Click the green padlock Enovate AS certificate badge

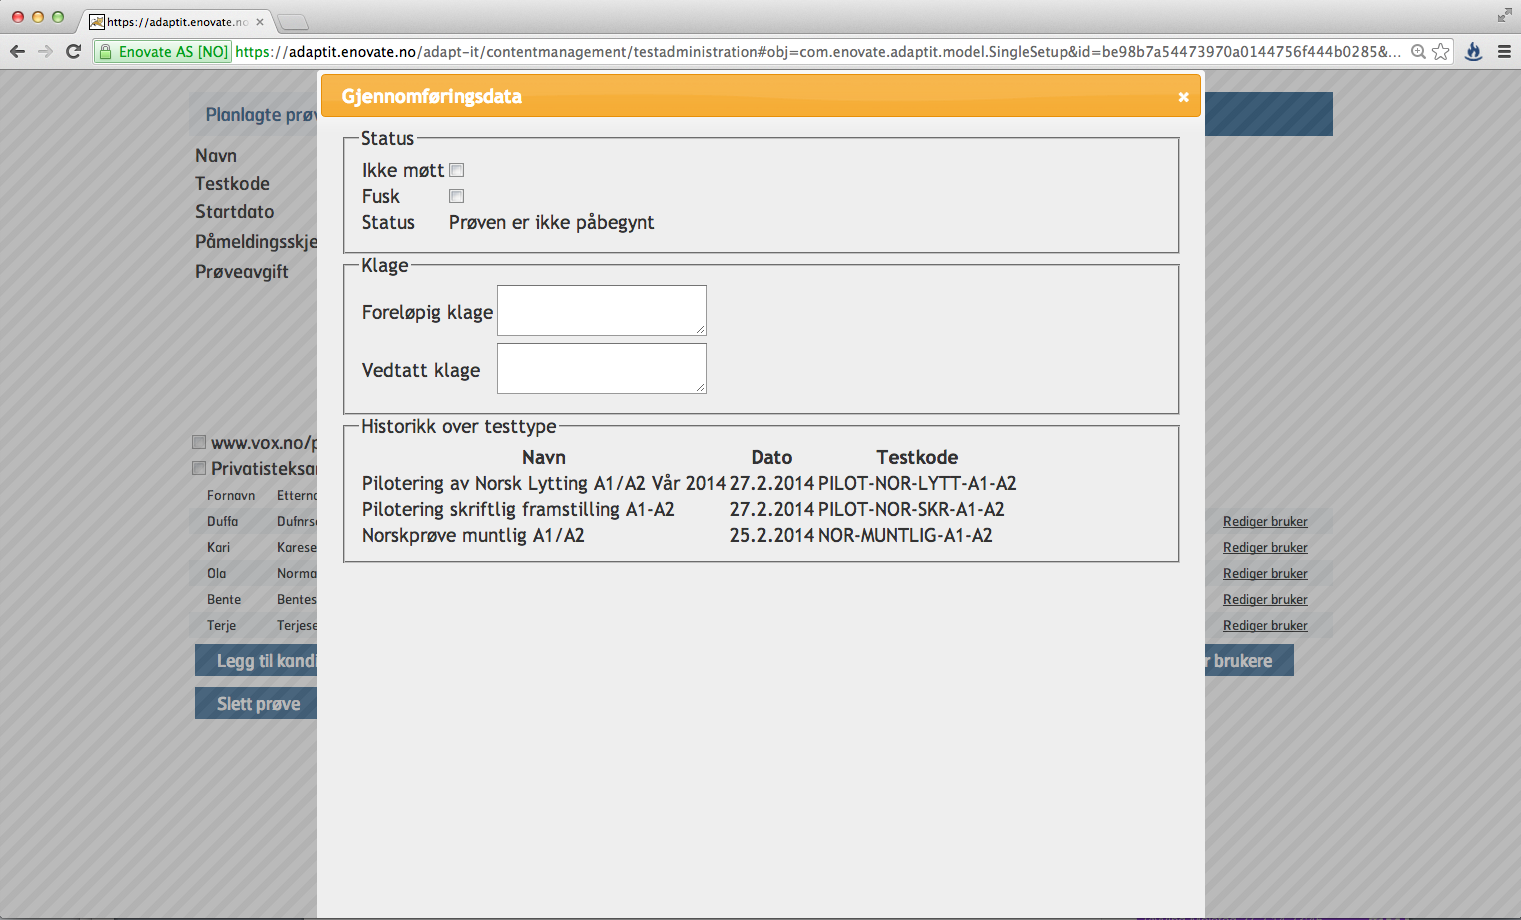[x=163, y=52]
